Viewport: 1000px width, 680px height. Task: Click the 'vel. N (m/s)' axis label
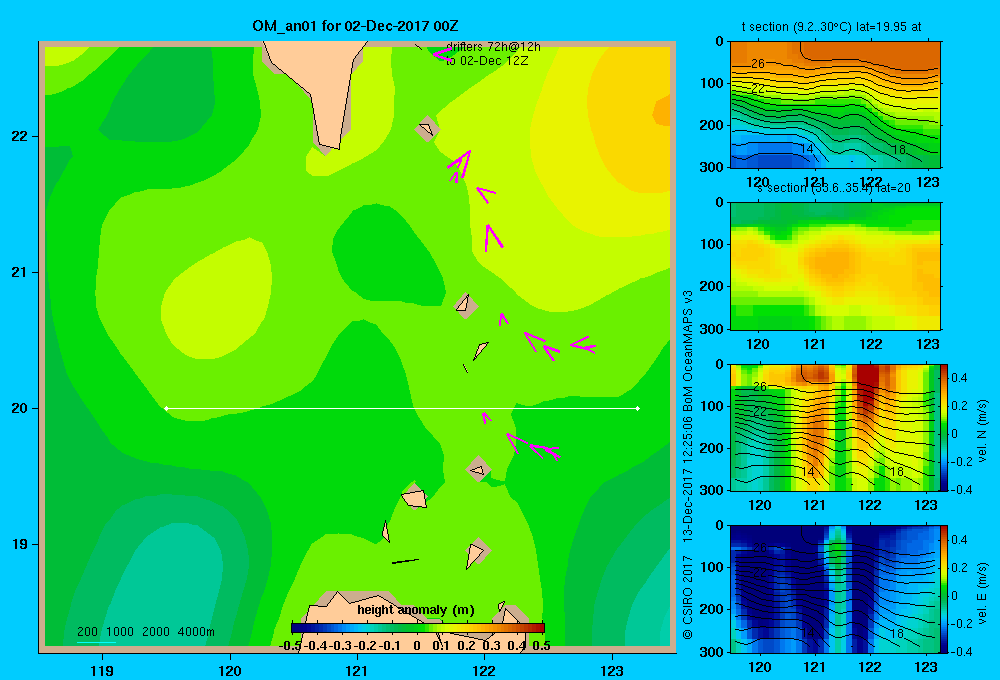(982, 431)
